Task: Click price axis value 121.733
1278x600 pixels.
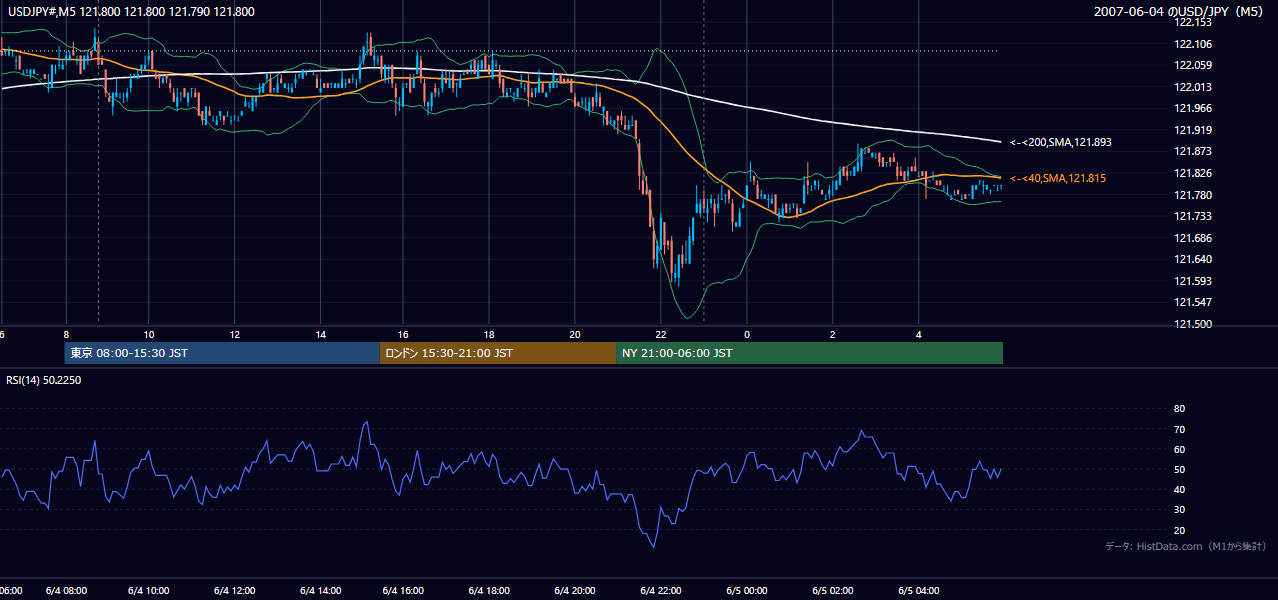Action: (1192, 216)
